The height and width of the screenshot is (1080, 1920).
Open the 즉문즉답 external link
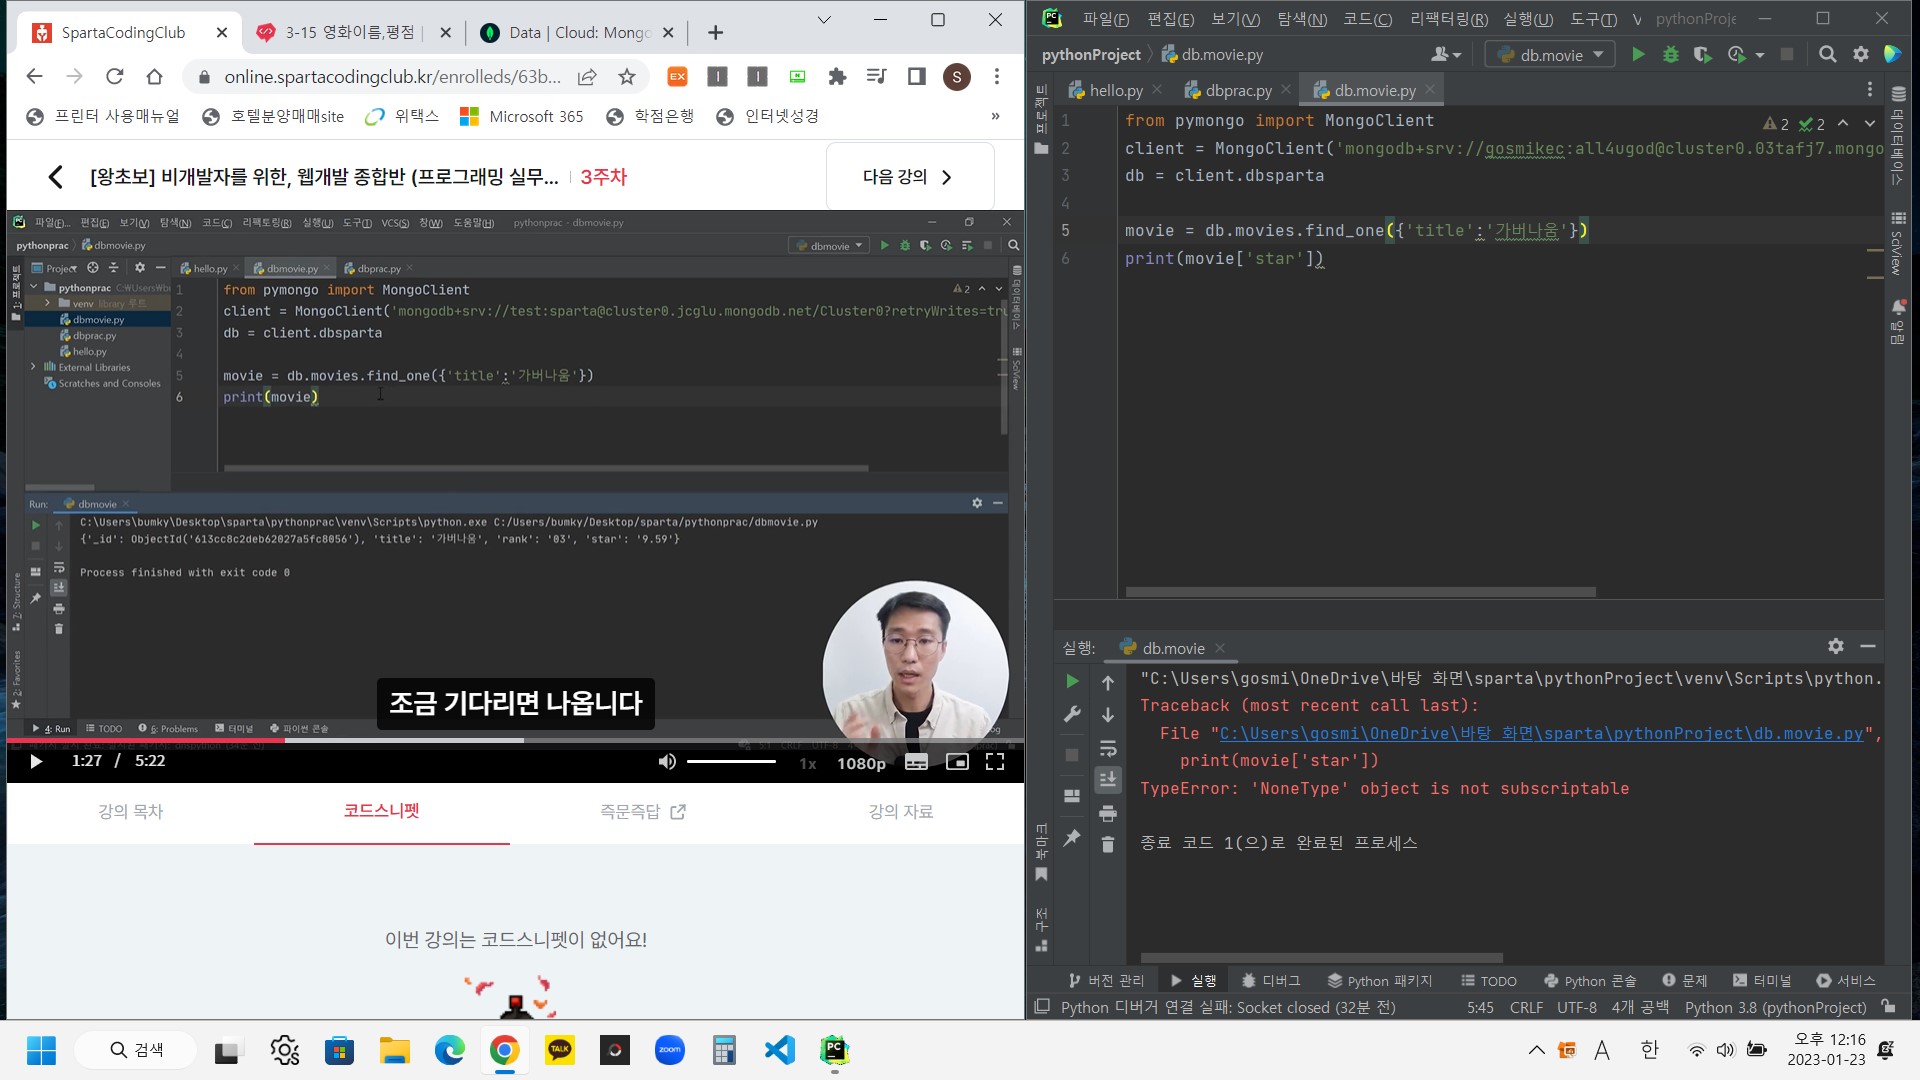(x=642, y=811)
